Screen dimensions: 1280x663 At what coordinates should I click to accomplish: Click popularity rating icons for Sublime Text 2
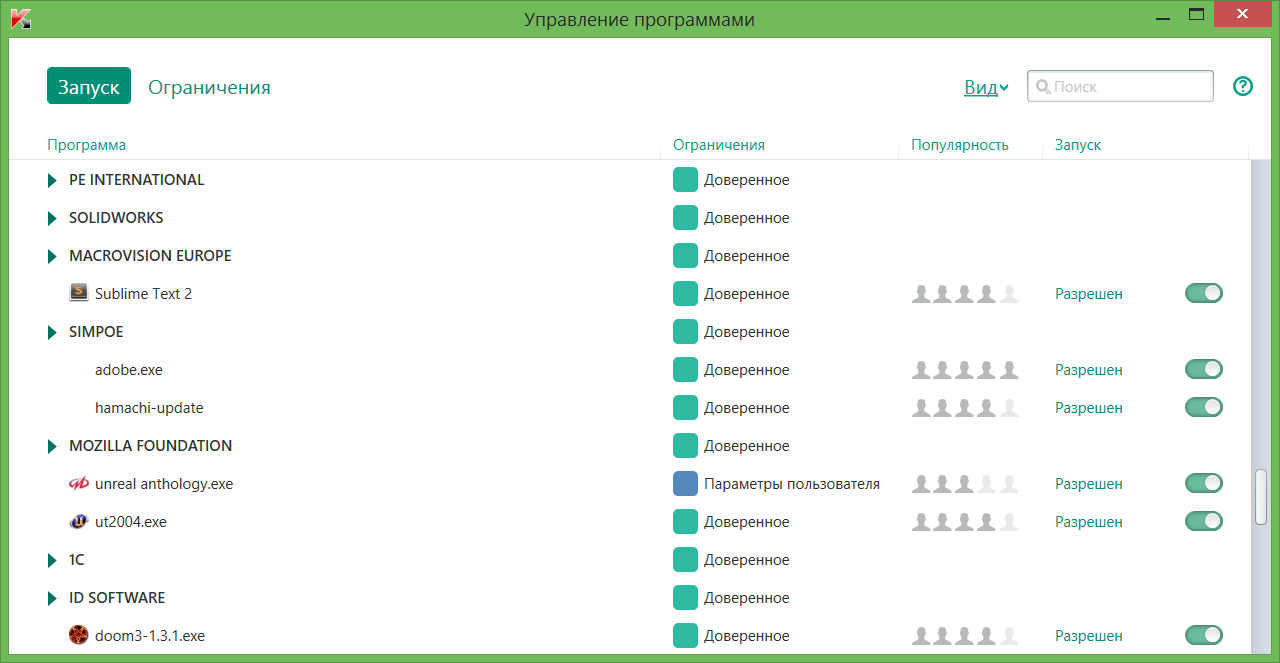[965, 293]
